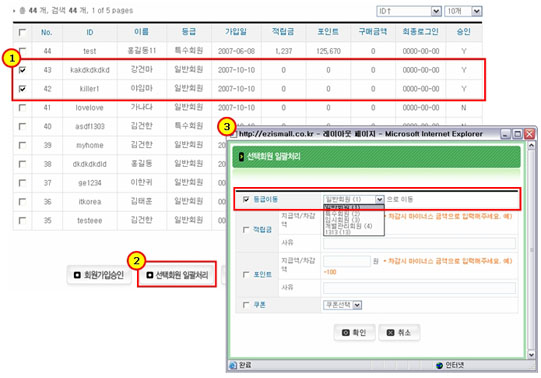This screenshot has height=378, width=541.
Task: Click the popup scrollbar up arrow
Action: click(x=531, y=146)
